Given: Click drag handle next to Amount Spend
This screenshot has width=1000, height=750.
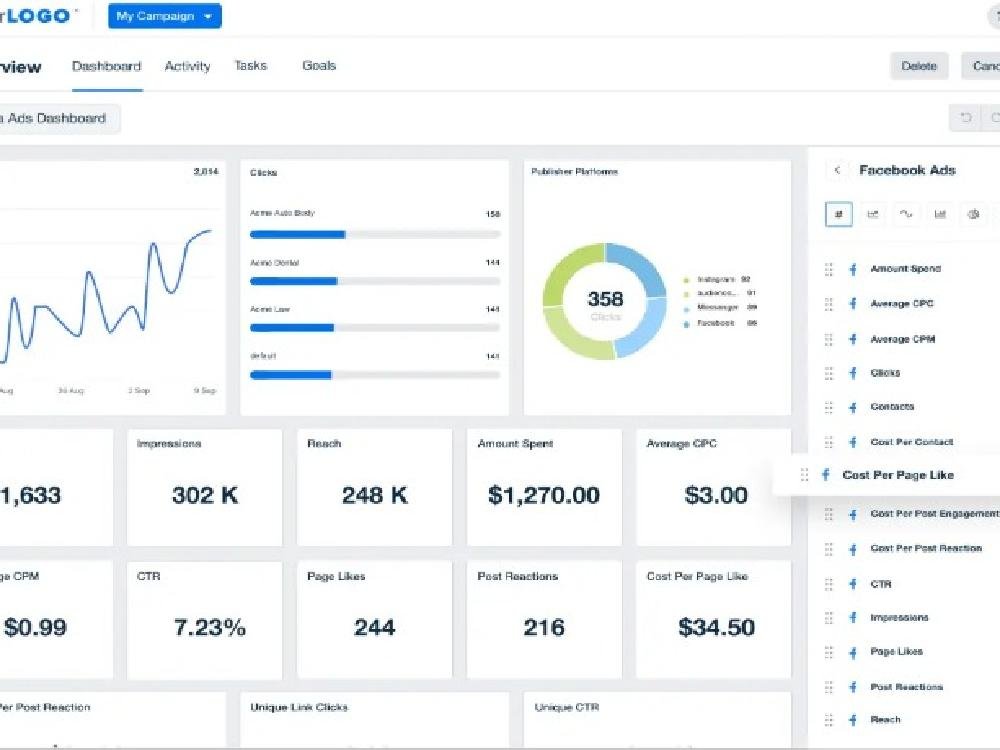Looking at the screenshot, I should [829, 269].
